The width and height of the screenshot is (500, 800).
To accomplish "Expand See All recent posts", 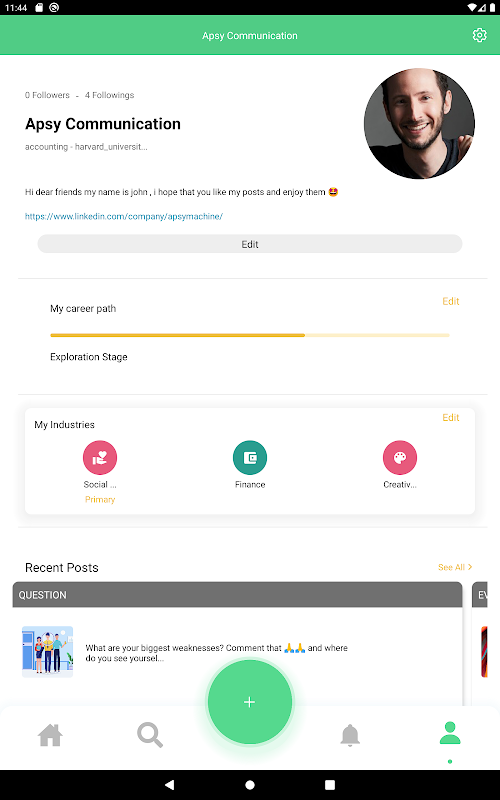I will coord(455,567).
